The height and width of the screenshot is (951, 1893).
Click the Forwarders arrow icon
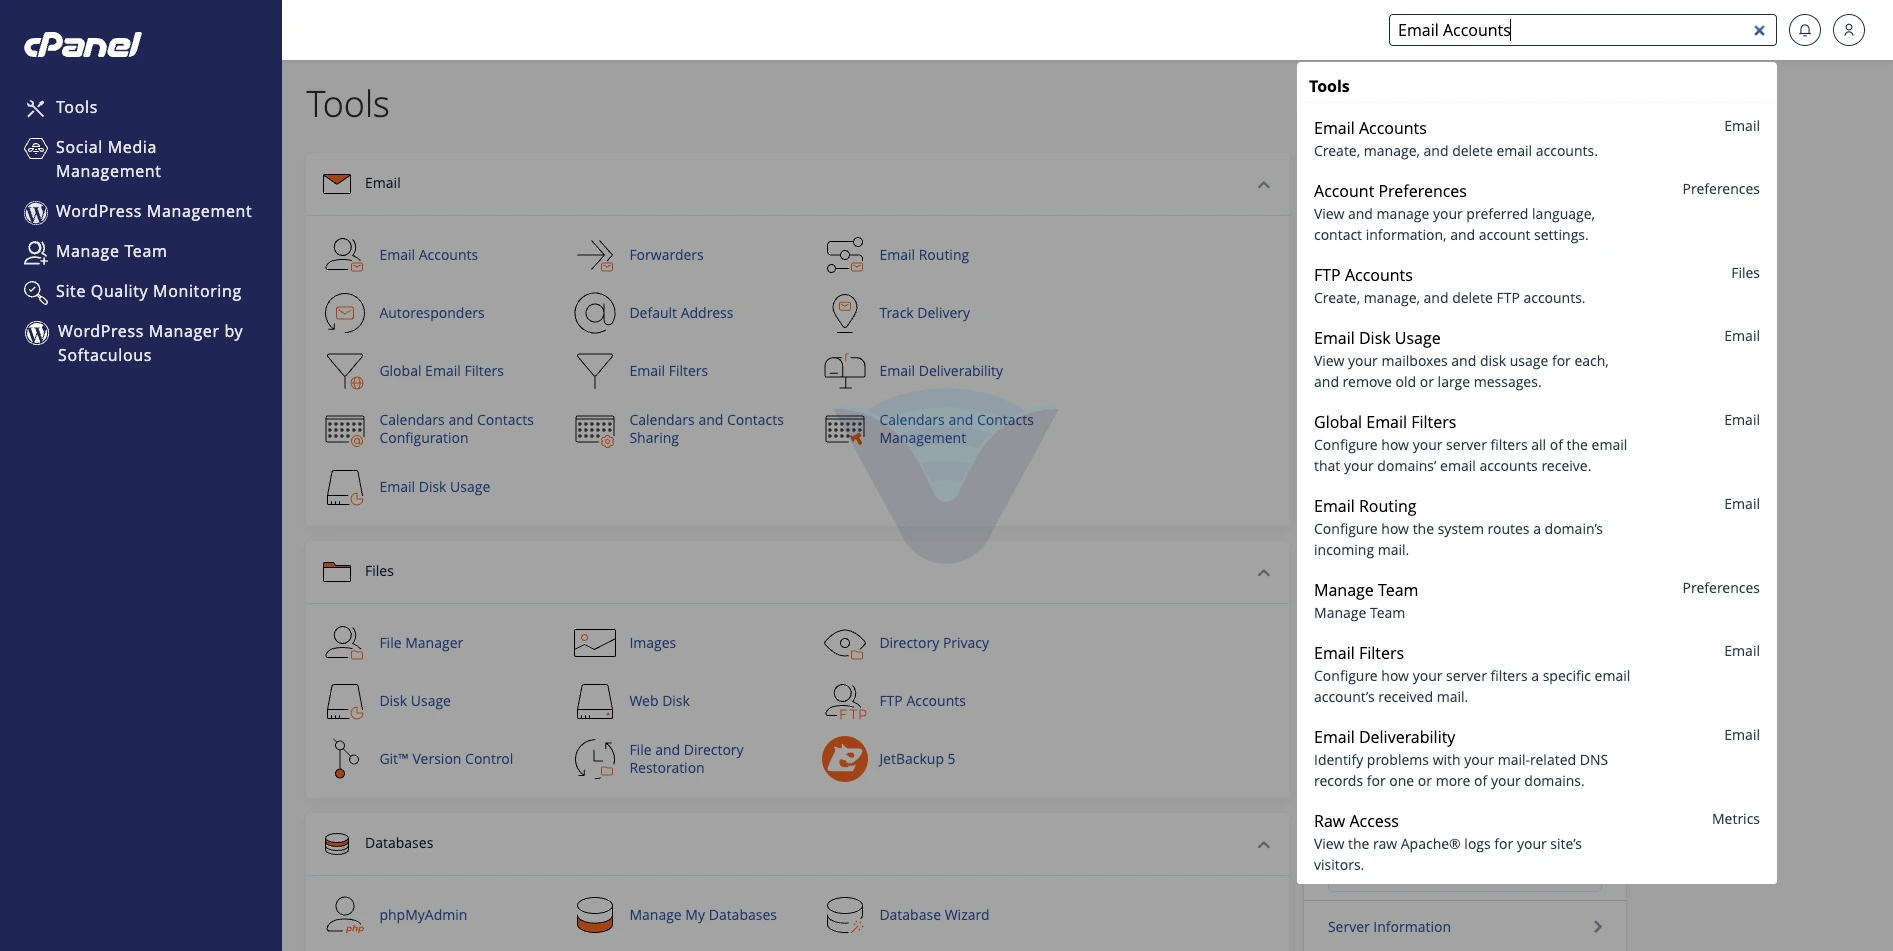click(595, 255)
